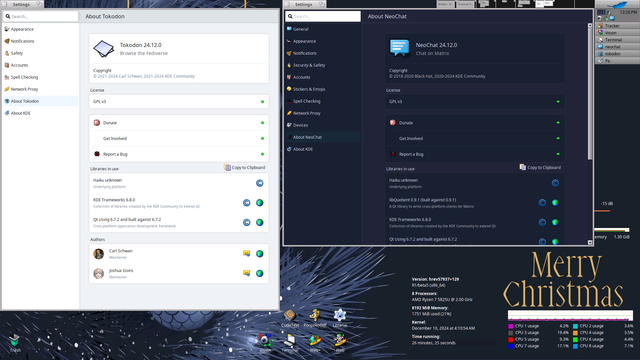The image size is (640, 360).
Task: Open Safety page in Tokodon settings
Action: point(40,53)
